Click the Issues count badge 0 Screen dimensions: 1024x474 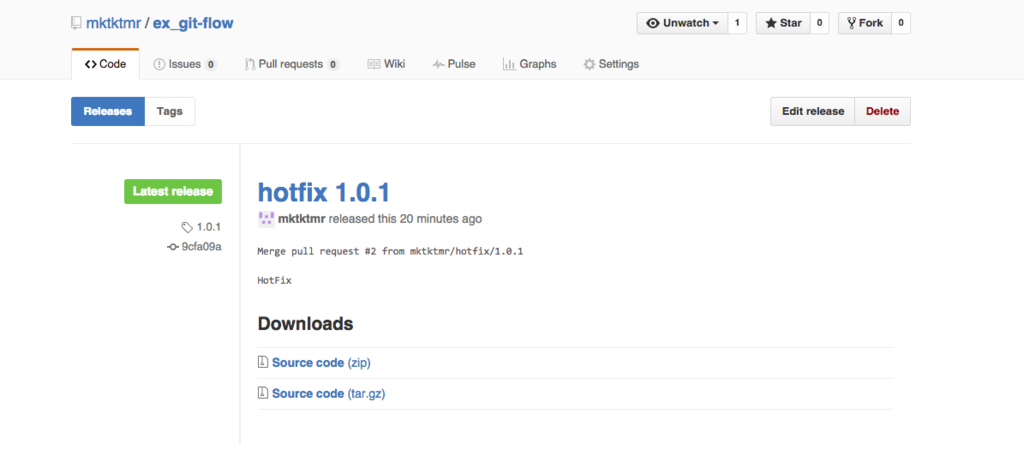coord(210,65)
